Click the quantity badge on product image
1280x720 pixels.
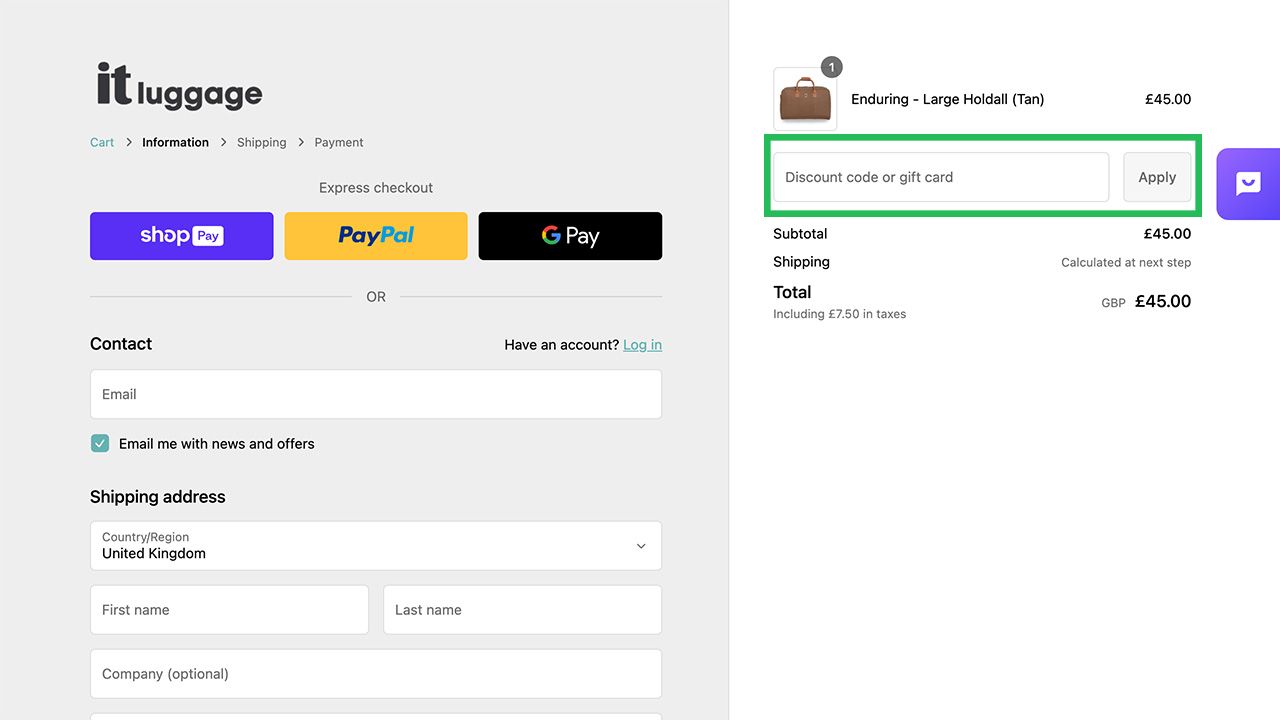click(x=831, y=67)
